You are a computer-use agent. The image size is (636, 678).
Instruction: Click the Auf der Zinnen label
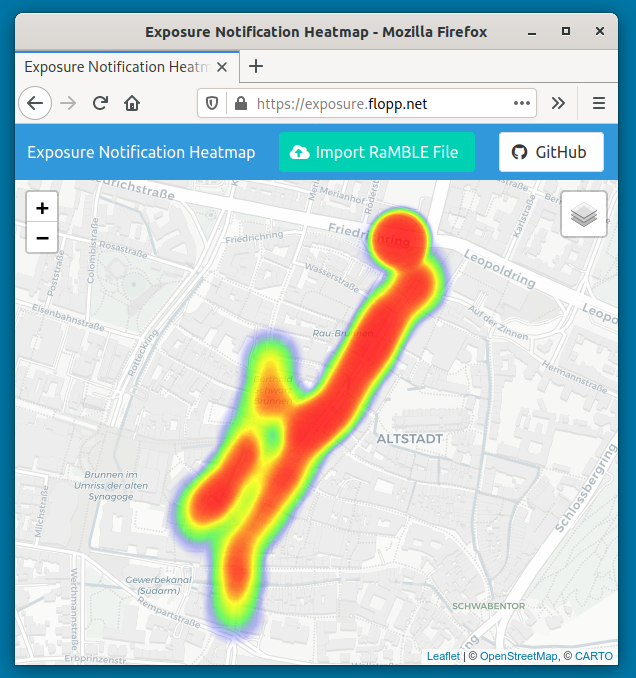pyautogui.click(x=498, y=322)
